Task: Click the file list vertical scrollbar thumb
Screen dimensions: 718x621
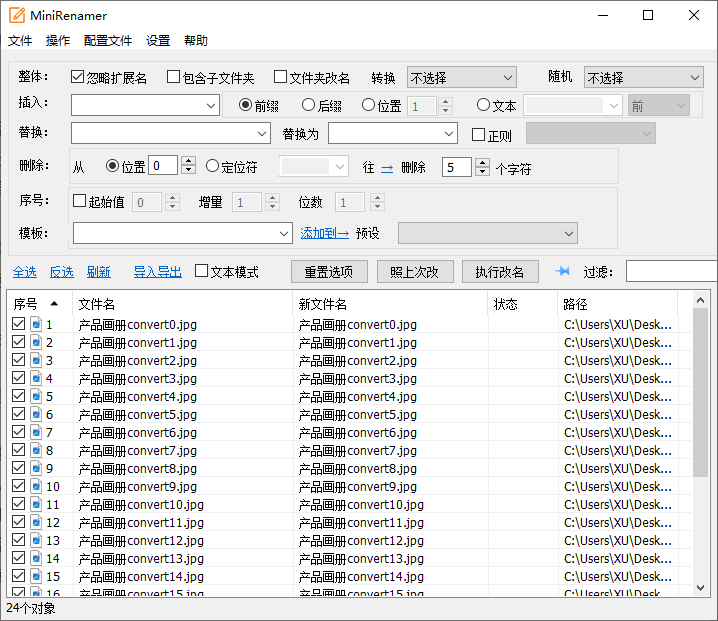Action: (700, 392)
